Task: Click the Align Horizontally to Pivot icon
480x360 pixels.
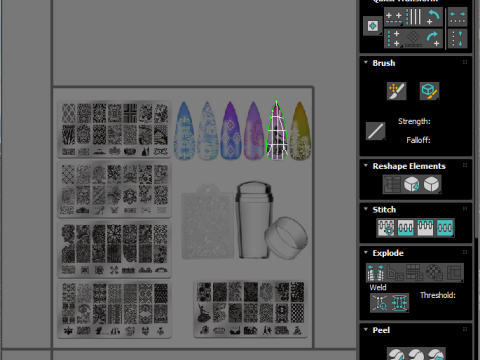Action: pos(394,17)
